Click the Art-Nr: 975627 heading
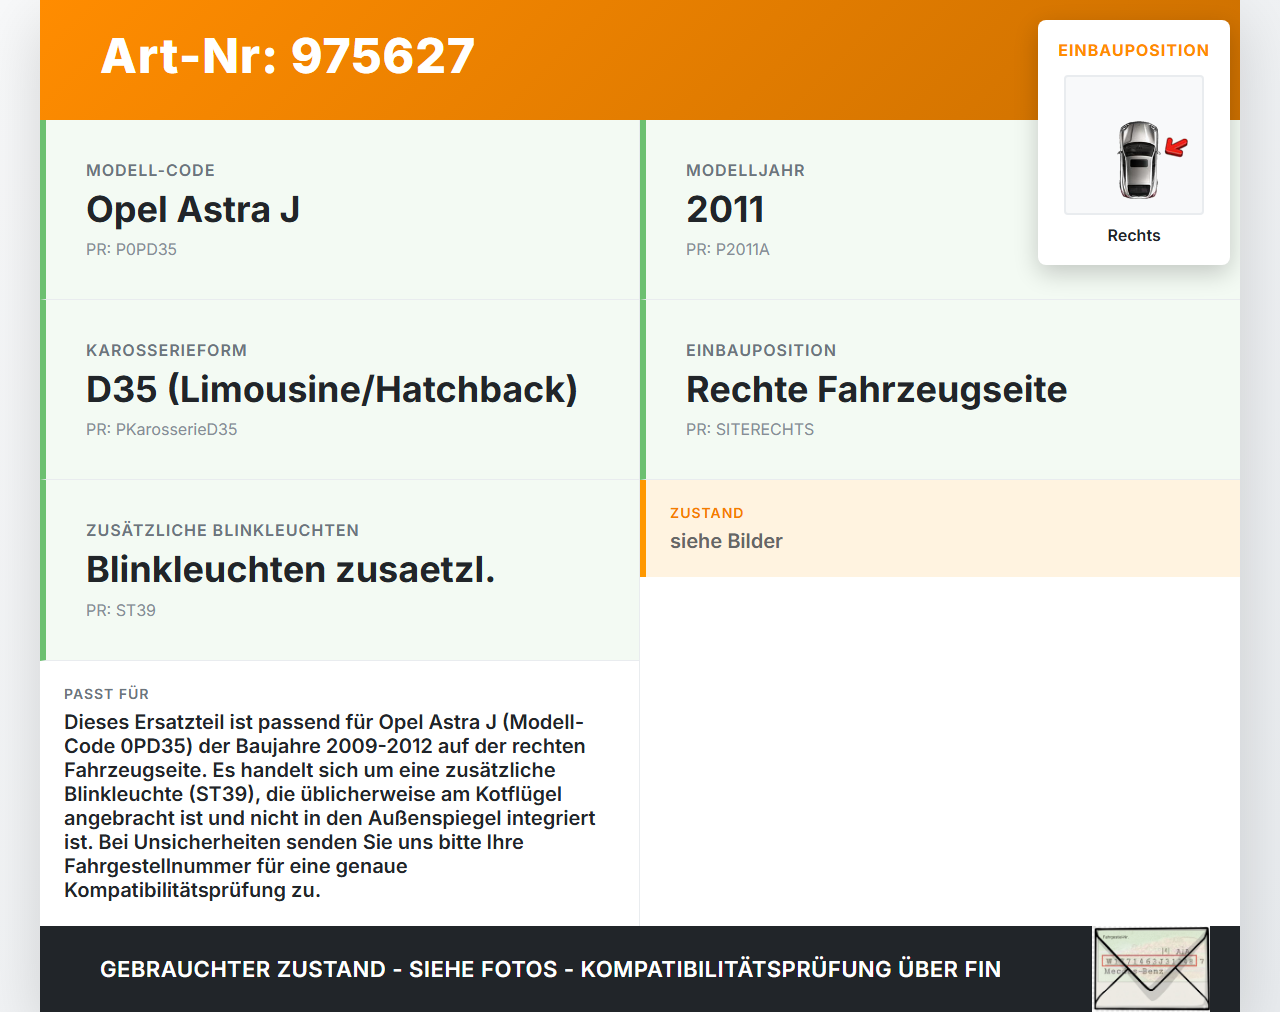 click(287, 57)
